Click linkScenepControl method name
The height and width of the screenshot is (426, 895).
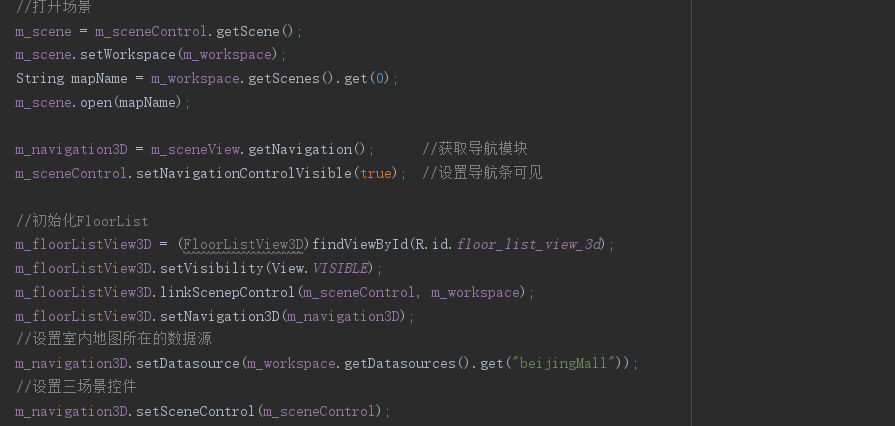pos(227,293)
